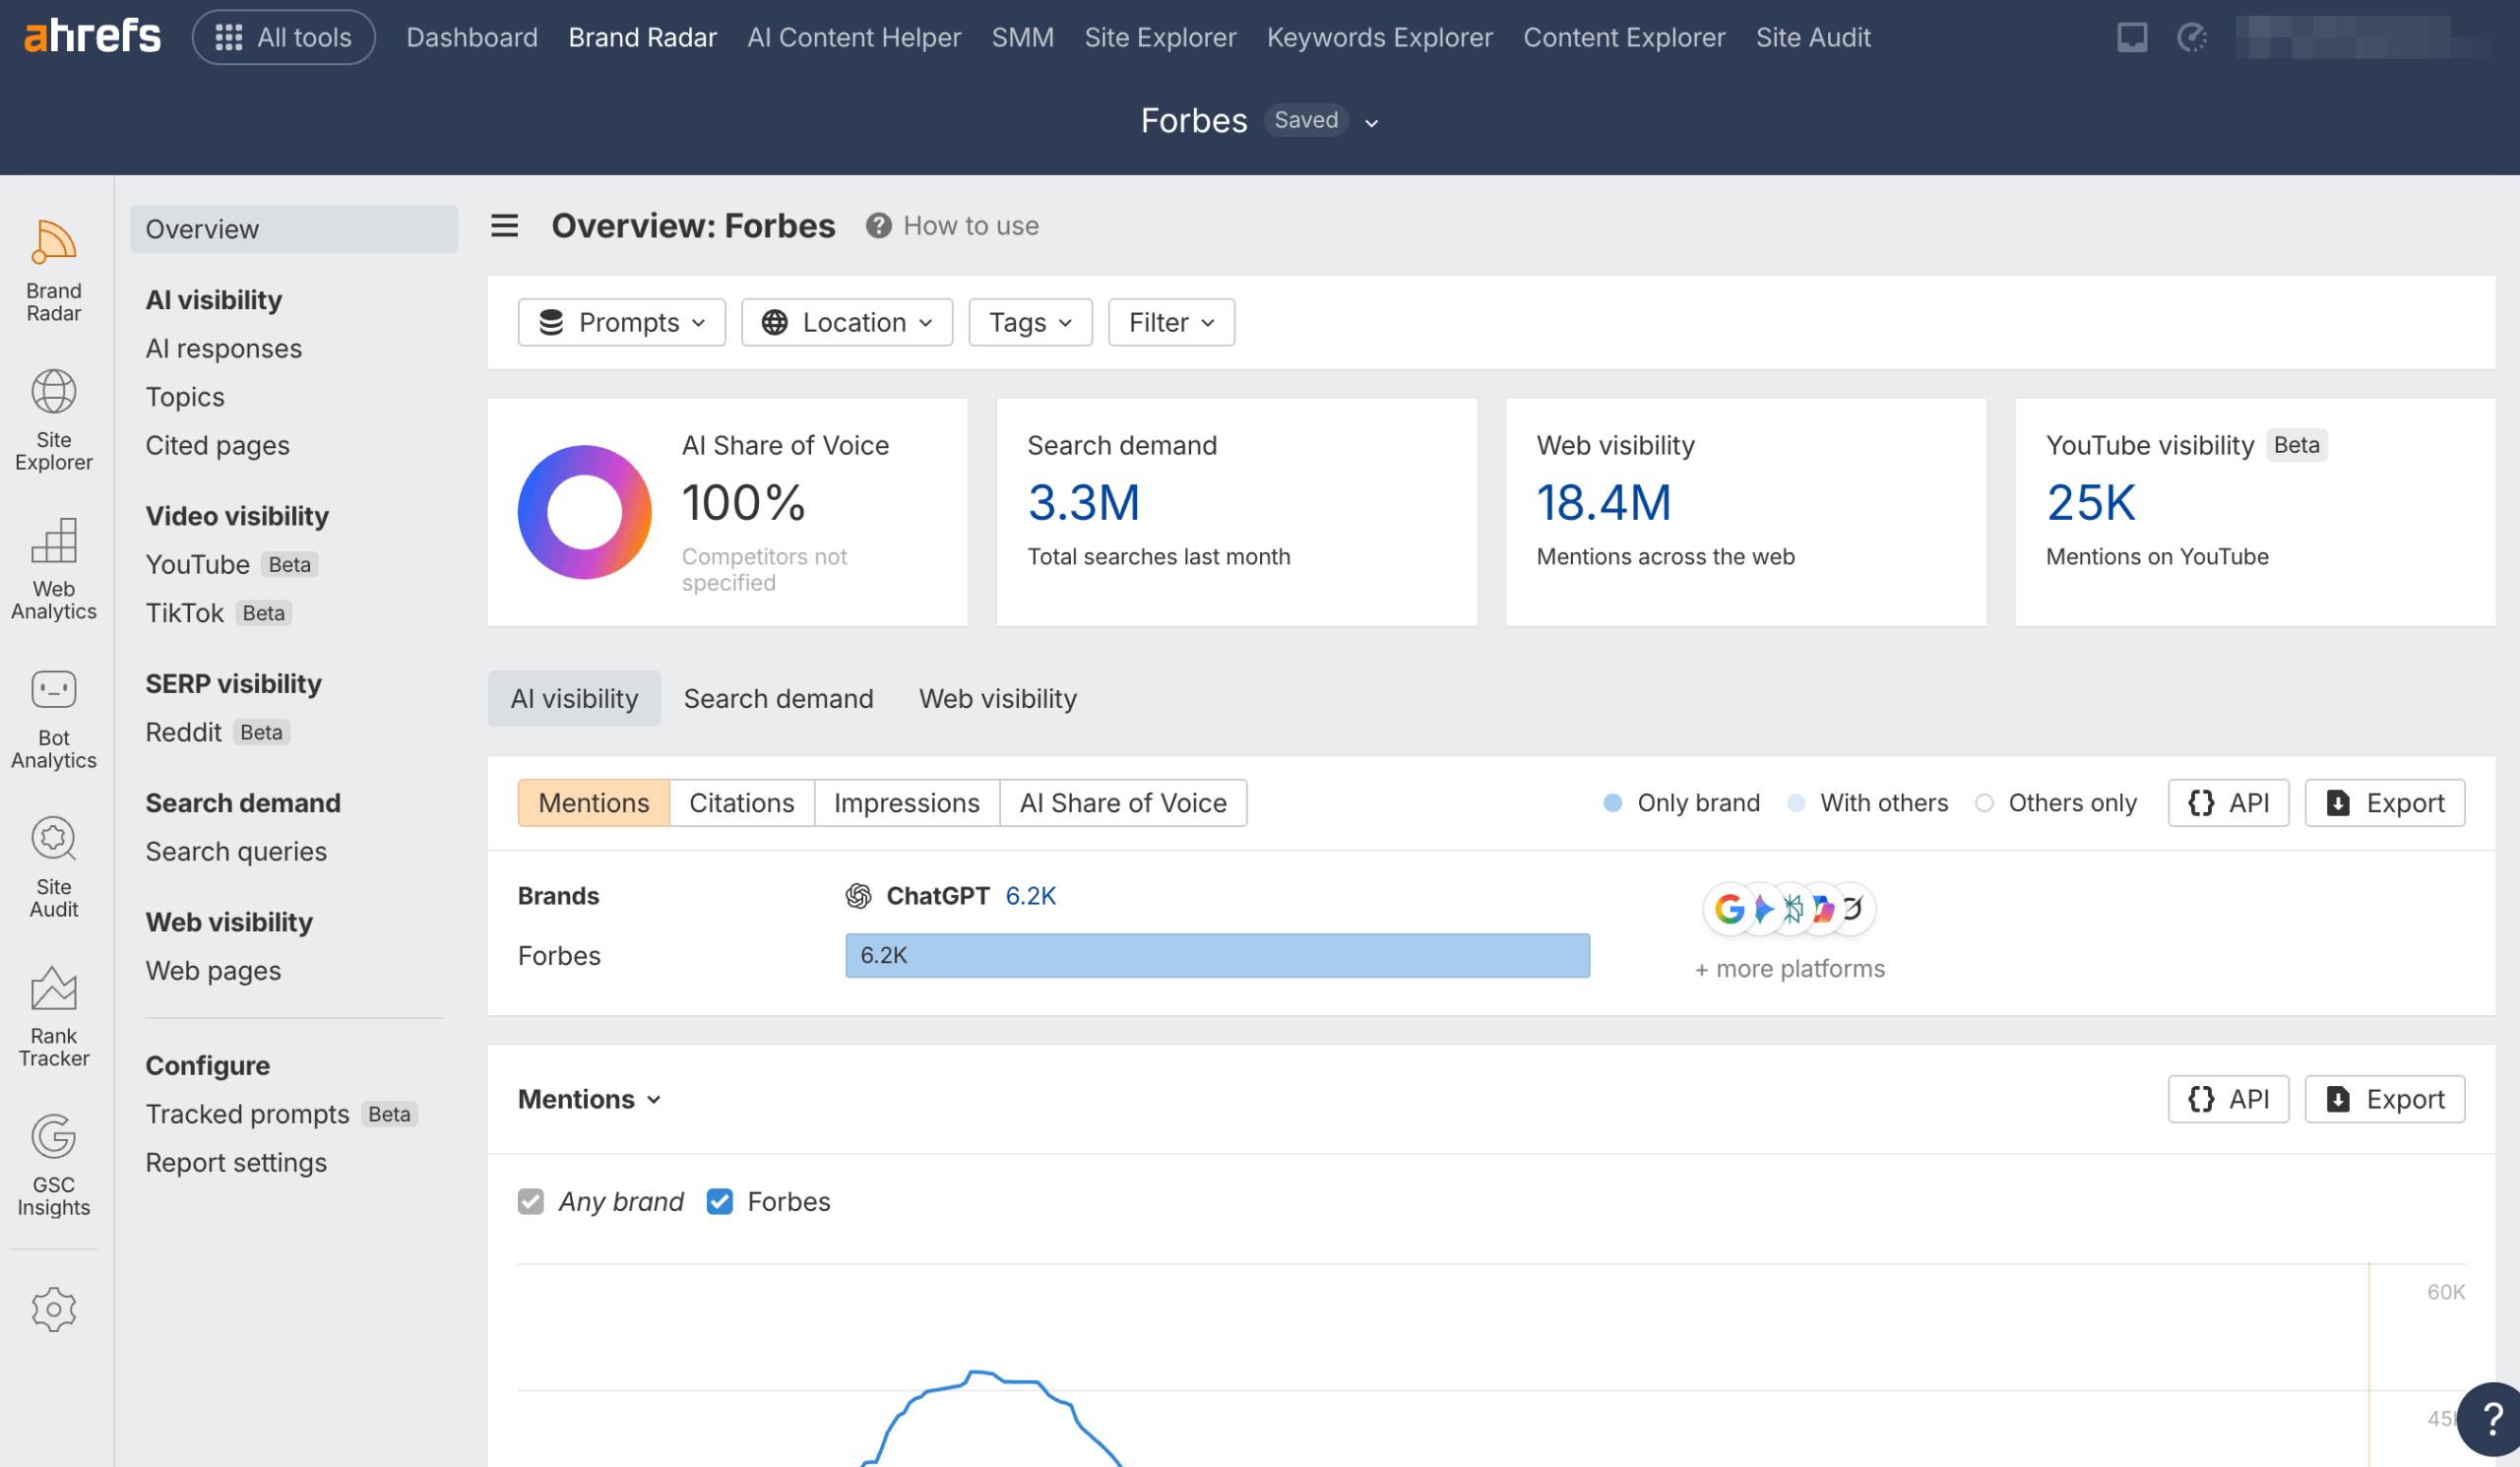Open TikTok Beta in sidebar
The width and height of the screenshot is (2520, 1467).
tap(219, 613)
